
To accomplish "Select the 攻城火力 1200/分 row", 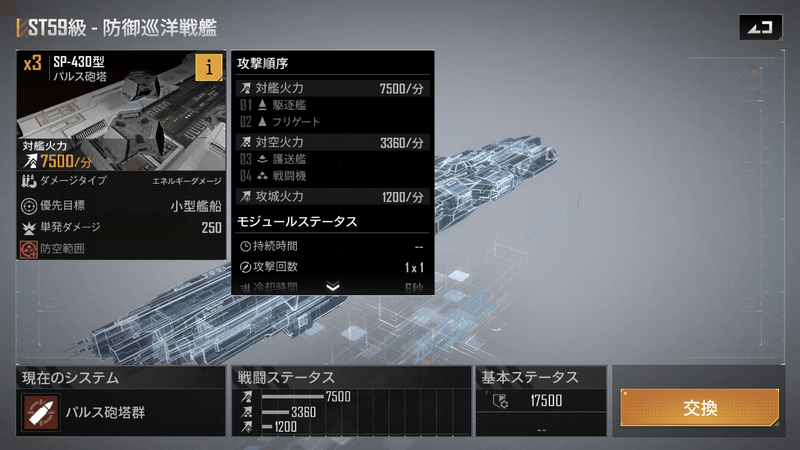I will (332, 197).
